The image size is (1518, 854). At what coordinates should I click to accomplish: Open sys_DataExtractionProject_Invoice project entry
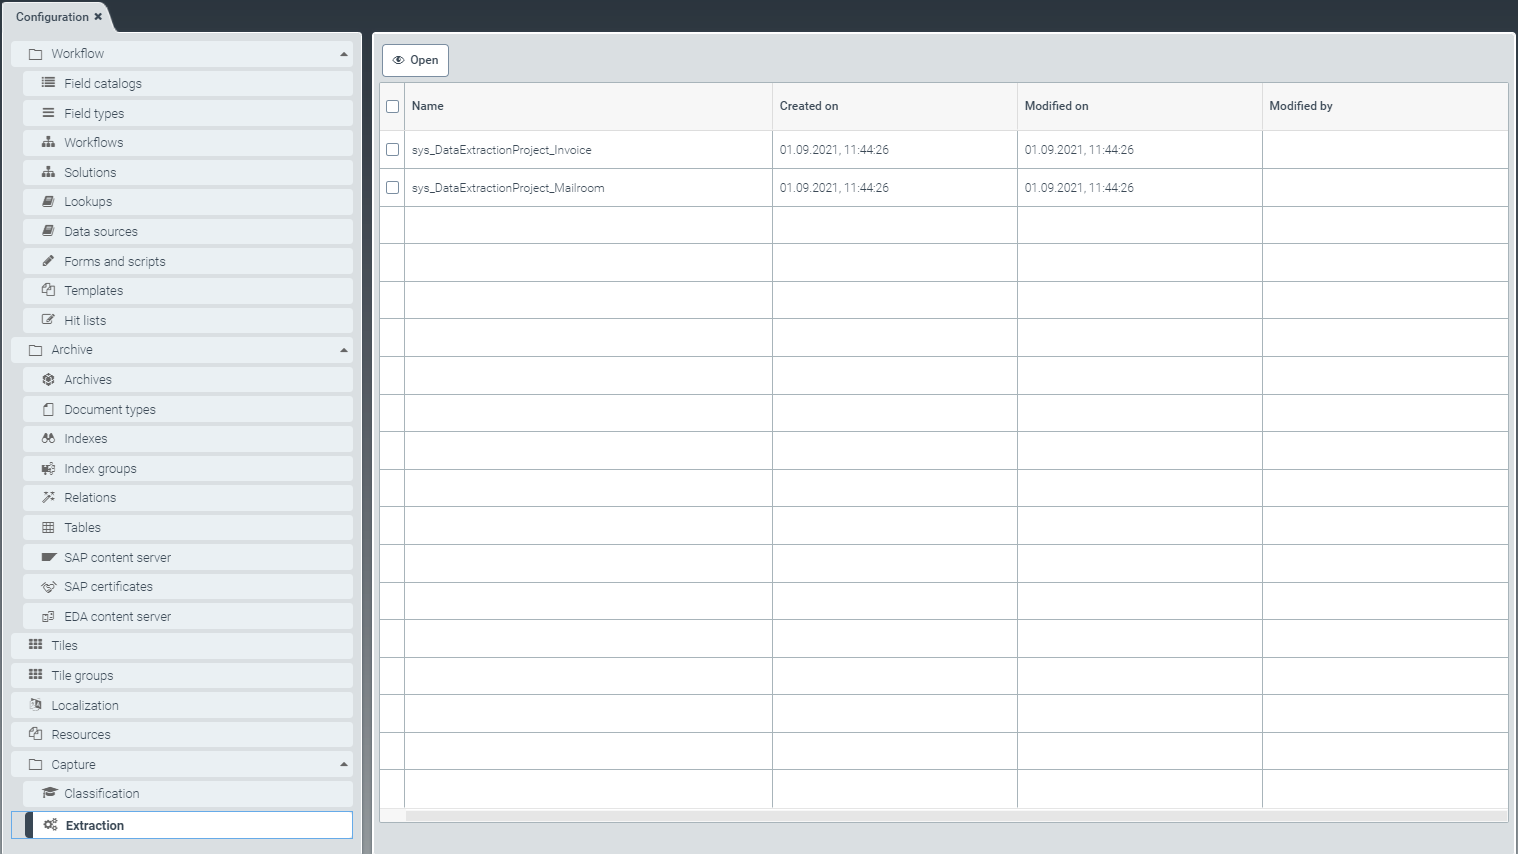502,150
